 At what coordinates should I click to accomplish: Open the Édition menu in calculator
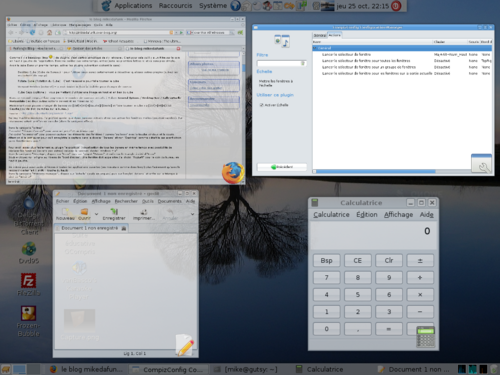367,215
